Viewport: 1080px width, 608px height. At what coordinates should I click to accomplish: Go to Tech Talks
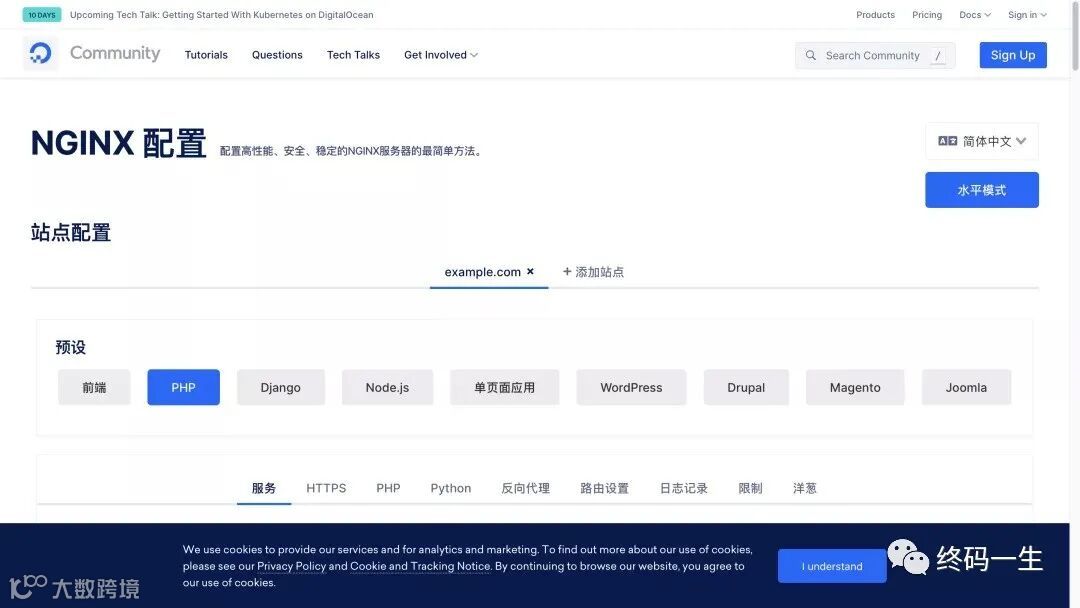(353, 54)
